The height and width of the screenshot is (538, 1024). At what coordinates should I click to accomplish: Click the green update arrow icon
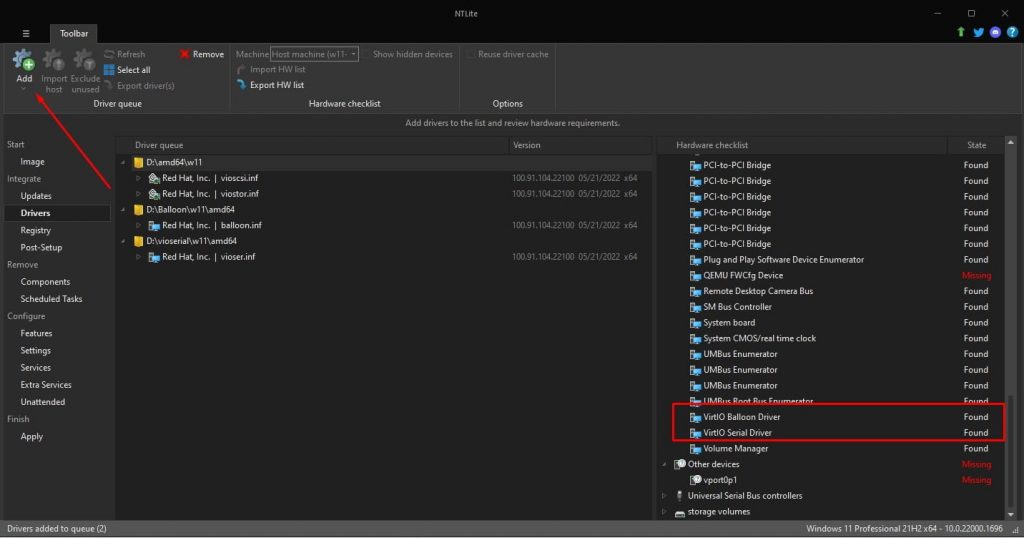point(961,32)
